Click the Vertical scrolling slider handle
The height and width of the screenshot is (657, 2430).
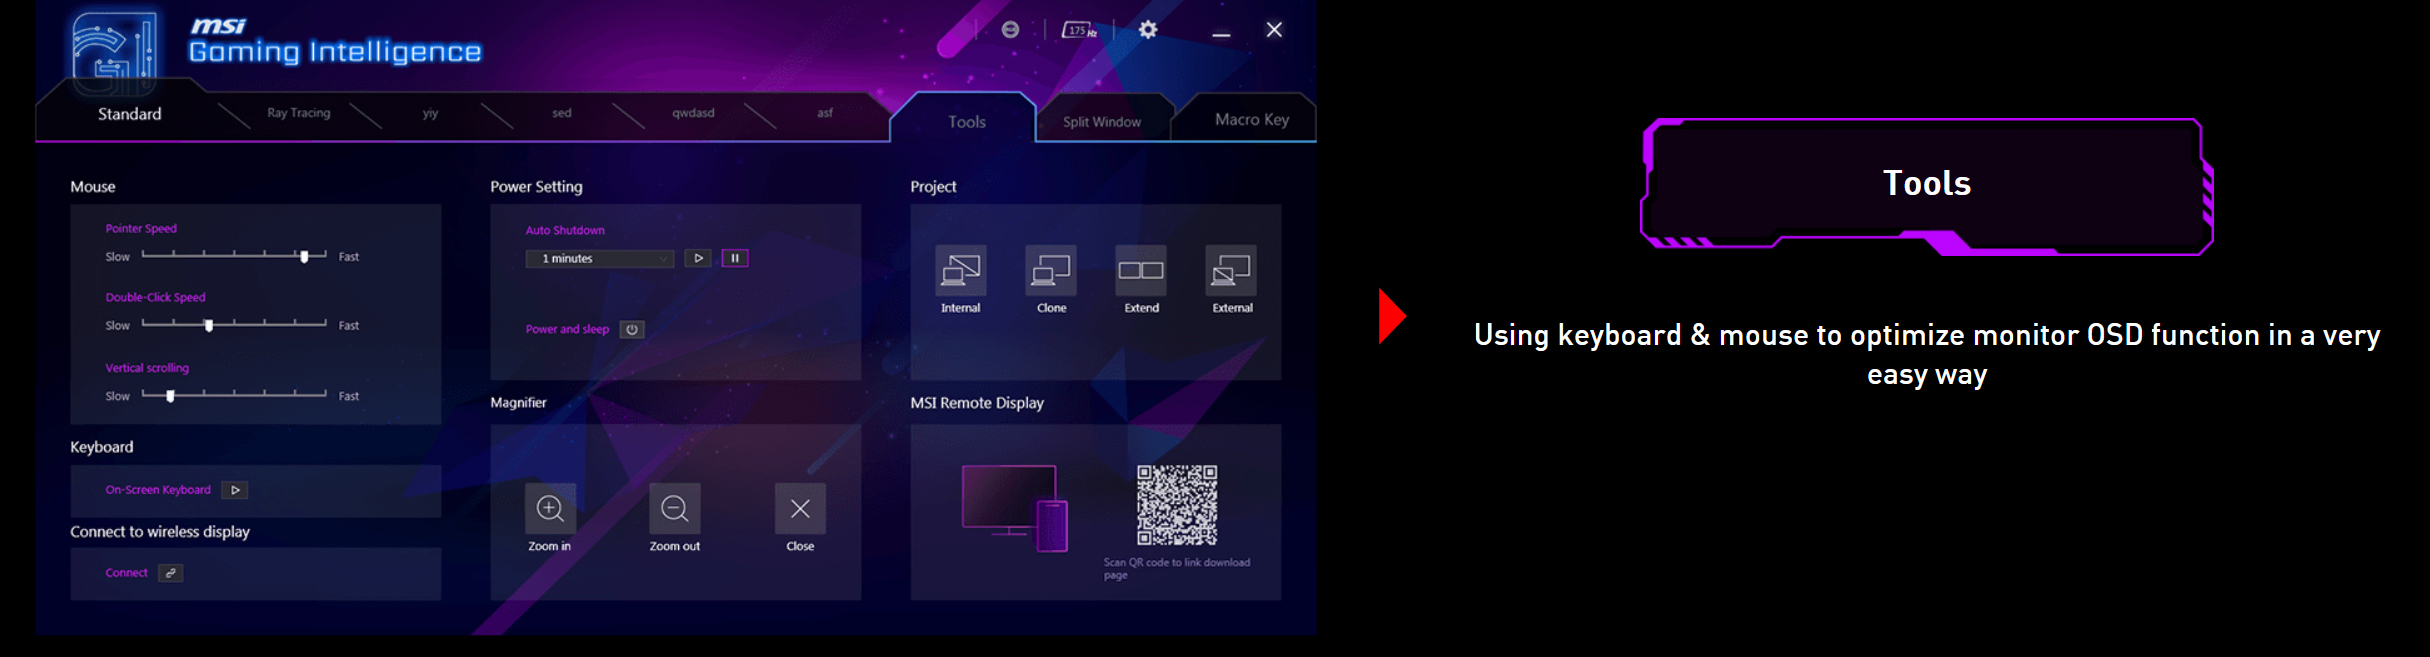pos(171,396)
